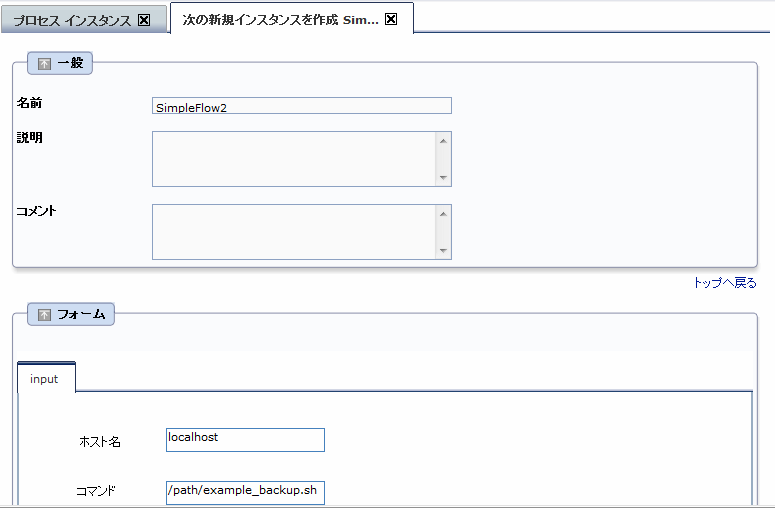Switch to プロセス インスタンス tab

pyautogui.click(x=72, y=20)
